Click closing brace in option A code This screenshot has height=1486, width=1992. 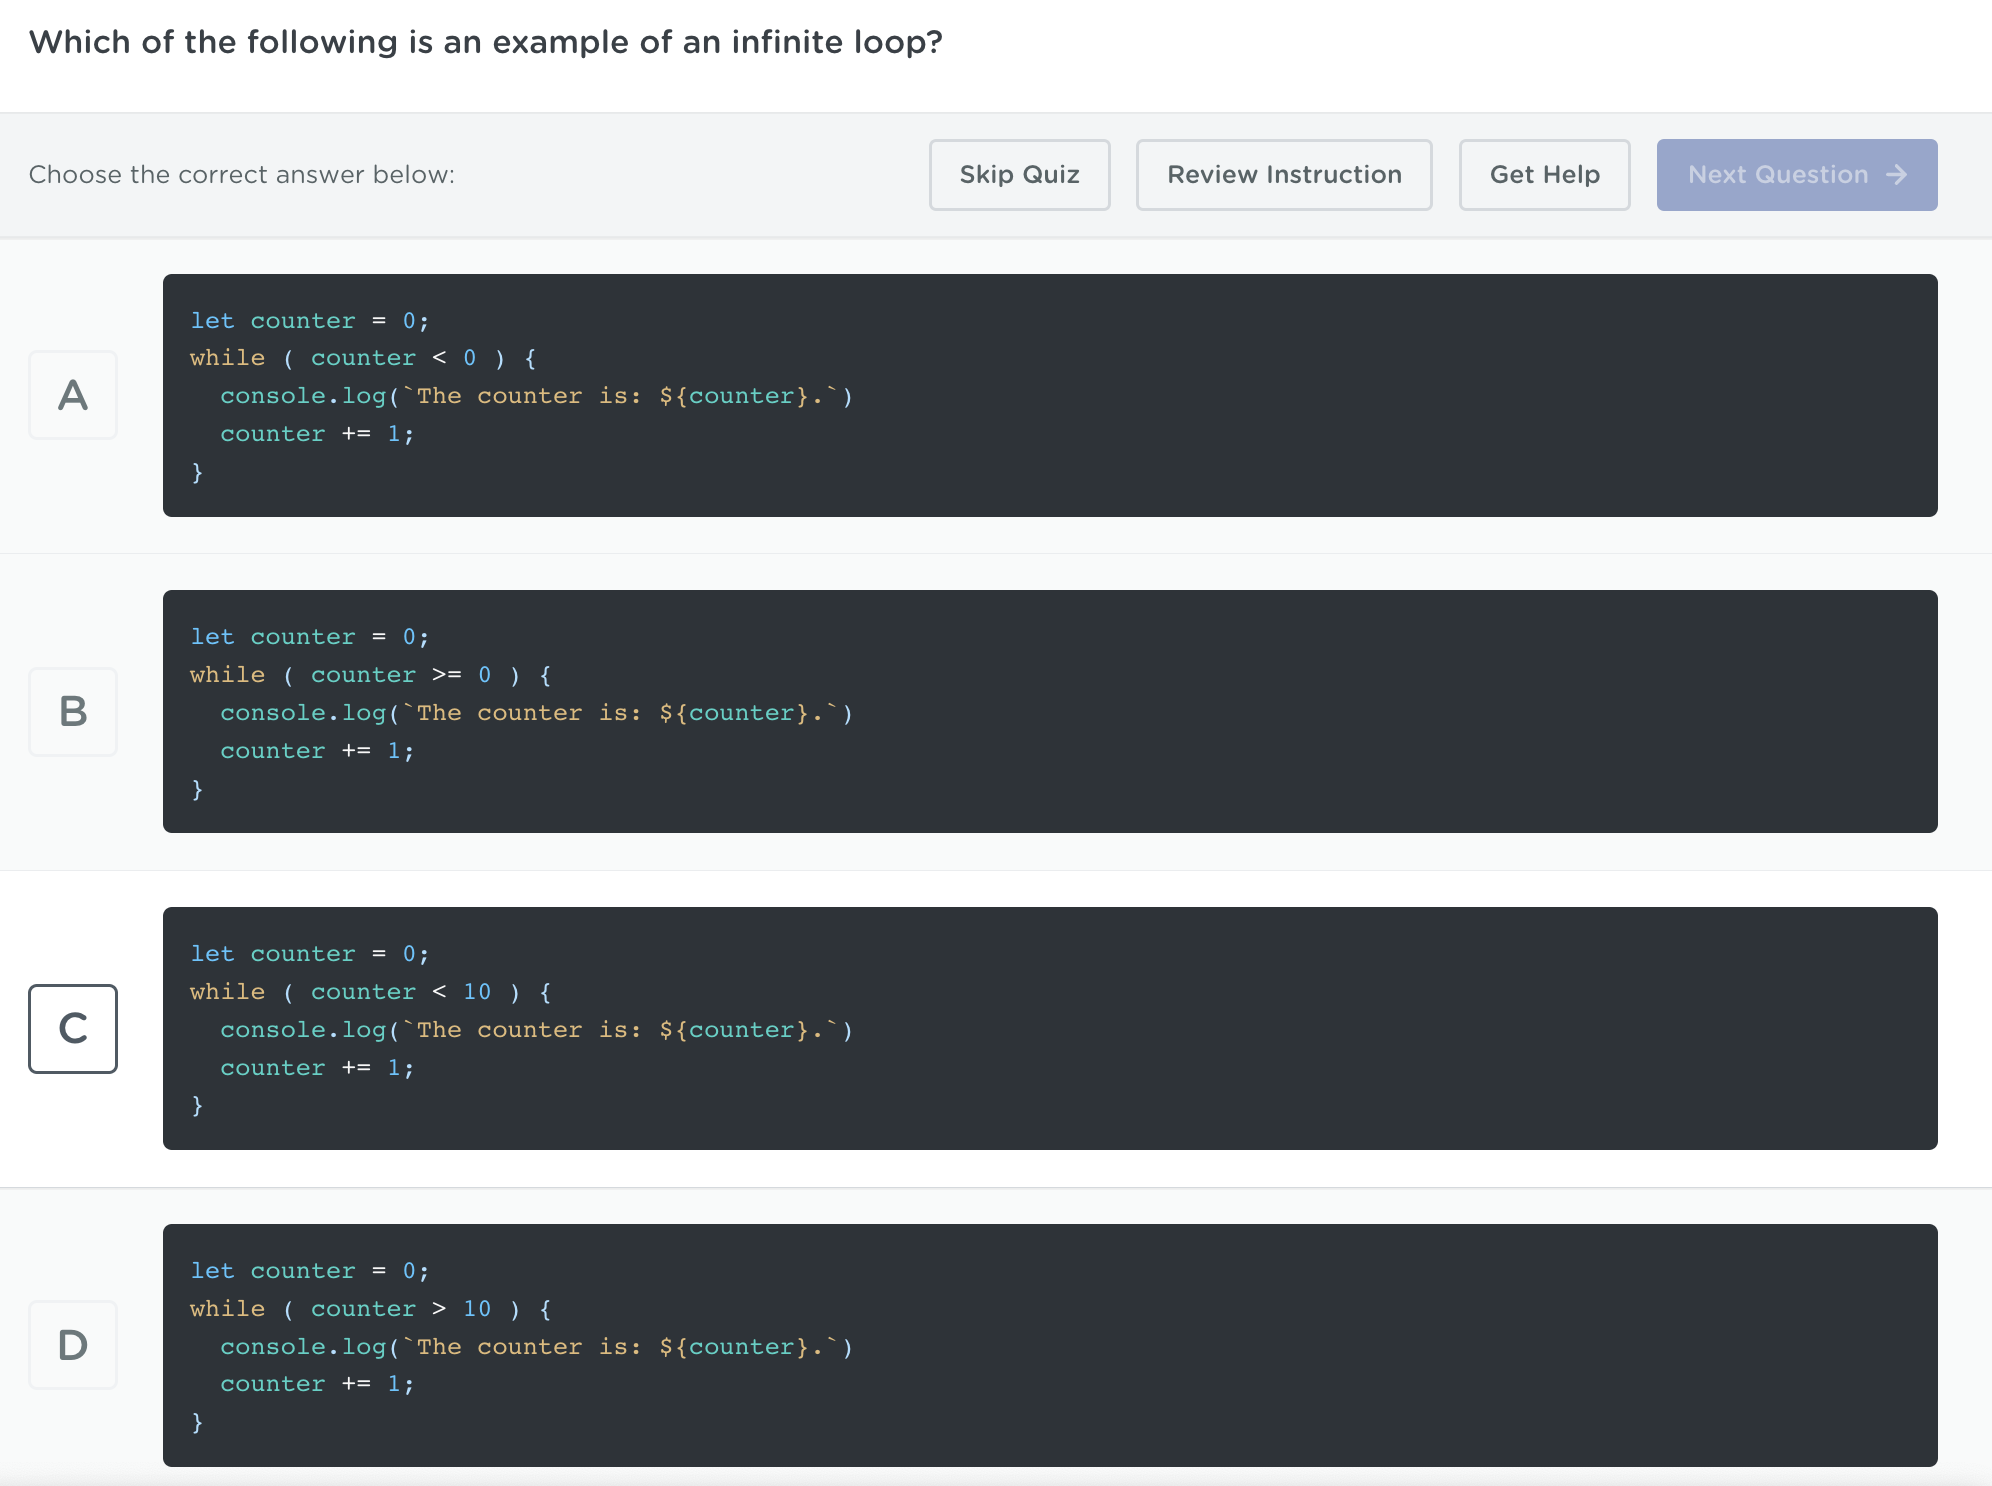coord(197,472)
